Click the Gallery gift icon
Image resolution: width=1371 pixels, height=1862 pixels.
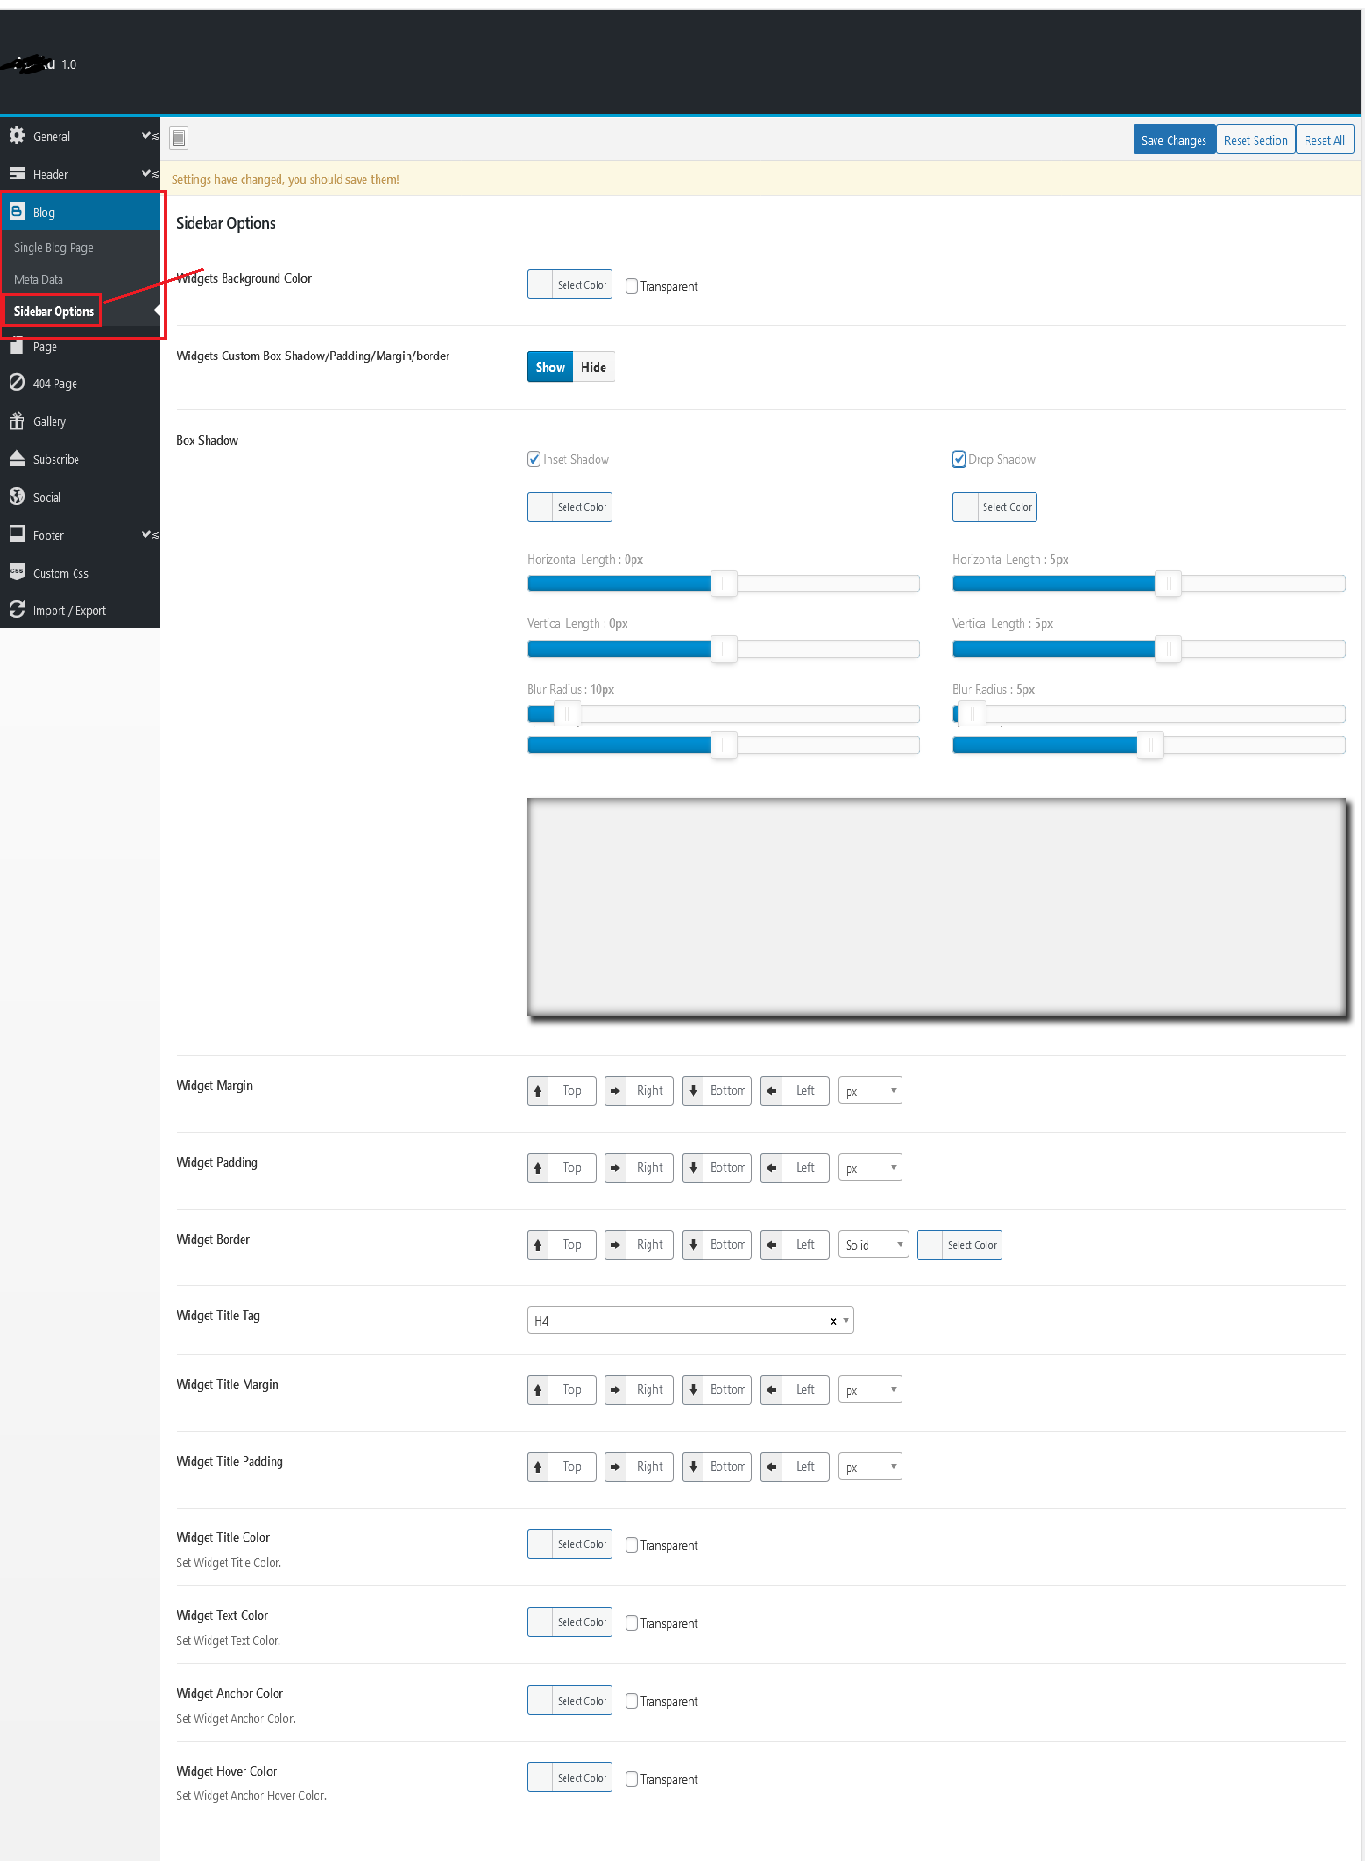(17, 421)
